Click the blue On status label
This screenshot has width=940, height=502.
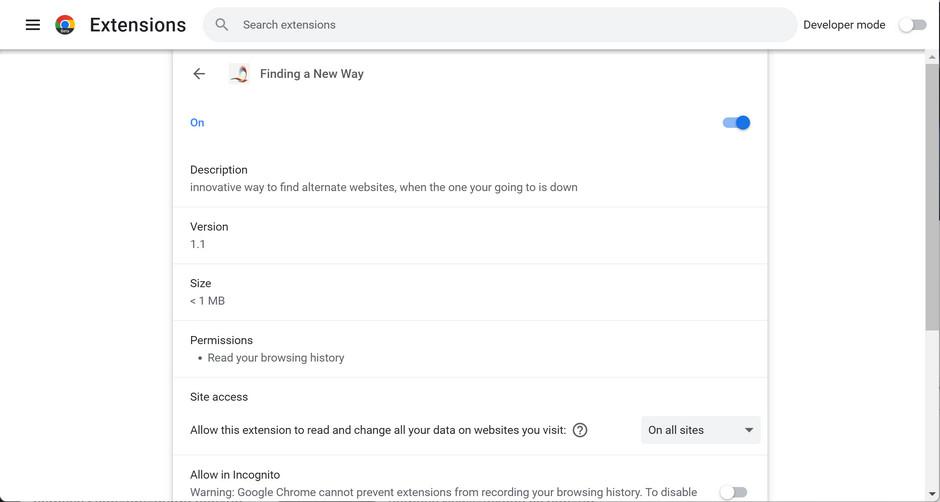coord(197,123)
